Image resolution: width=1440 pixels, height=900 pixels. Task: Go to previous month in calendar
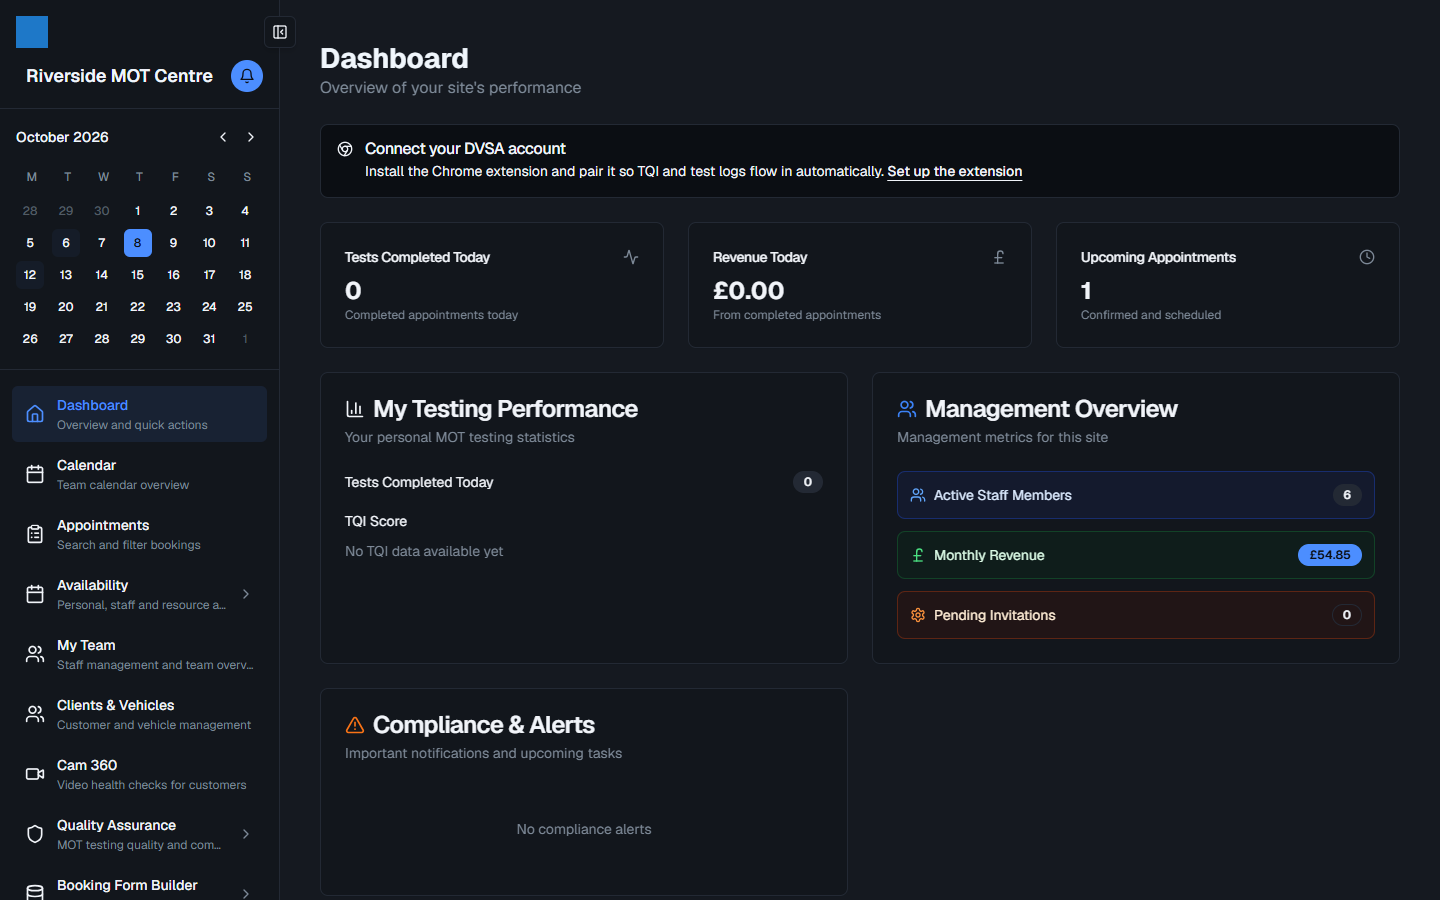point(223,137)
